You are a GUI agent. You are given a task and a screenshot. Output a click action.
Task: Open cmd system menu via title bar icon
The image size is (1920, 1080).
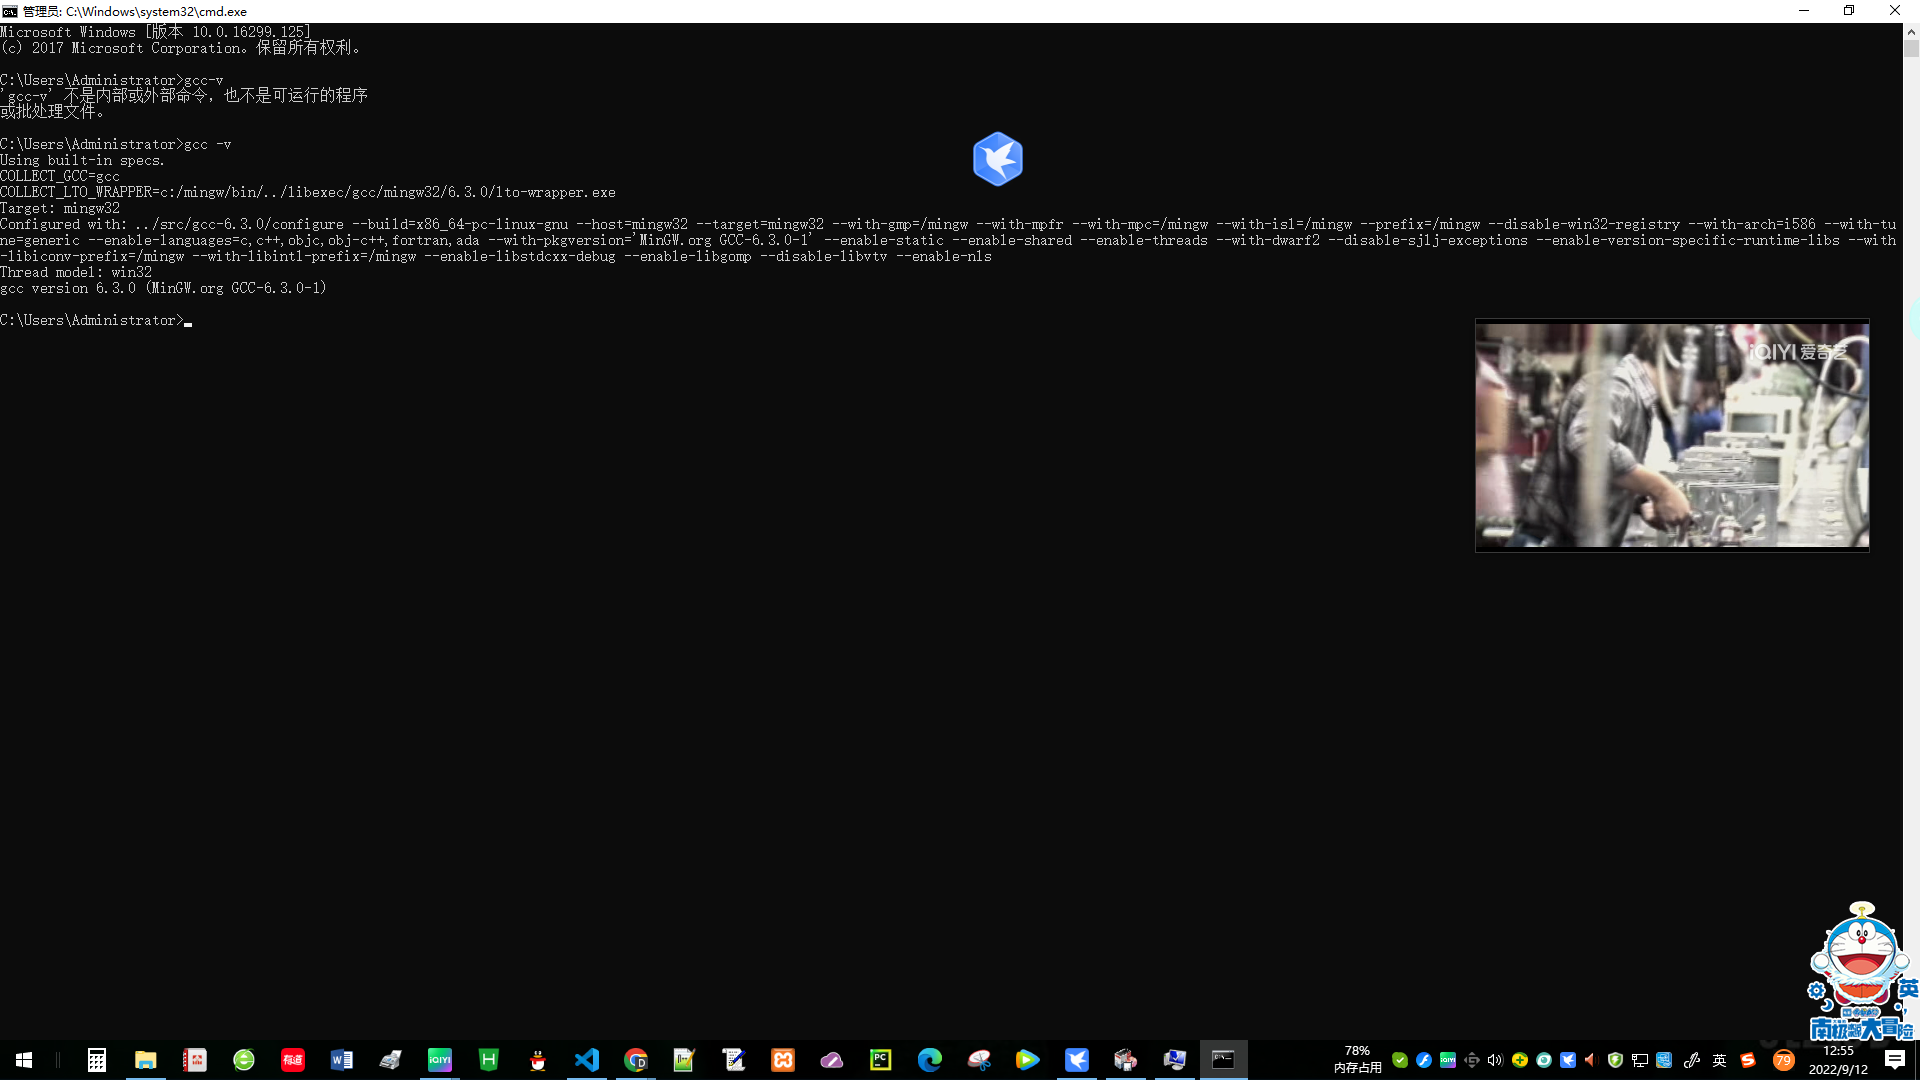tap(10, 11)
